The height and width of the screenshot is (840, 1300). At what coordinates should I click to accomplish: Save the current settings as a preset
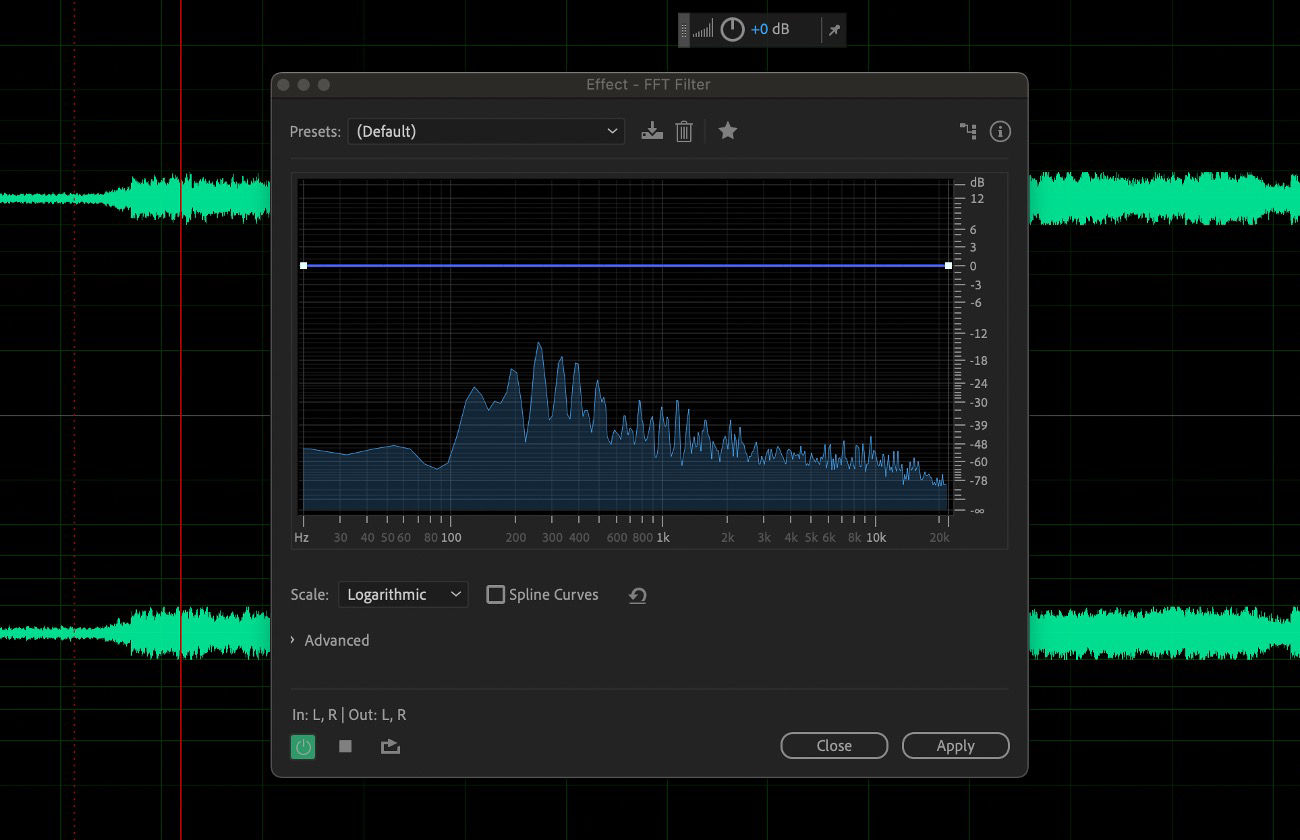651,130
